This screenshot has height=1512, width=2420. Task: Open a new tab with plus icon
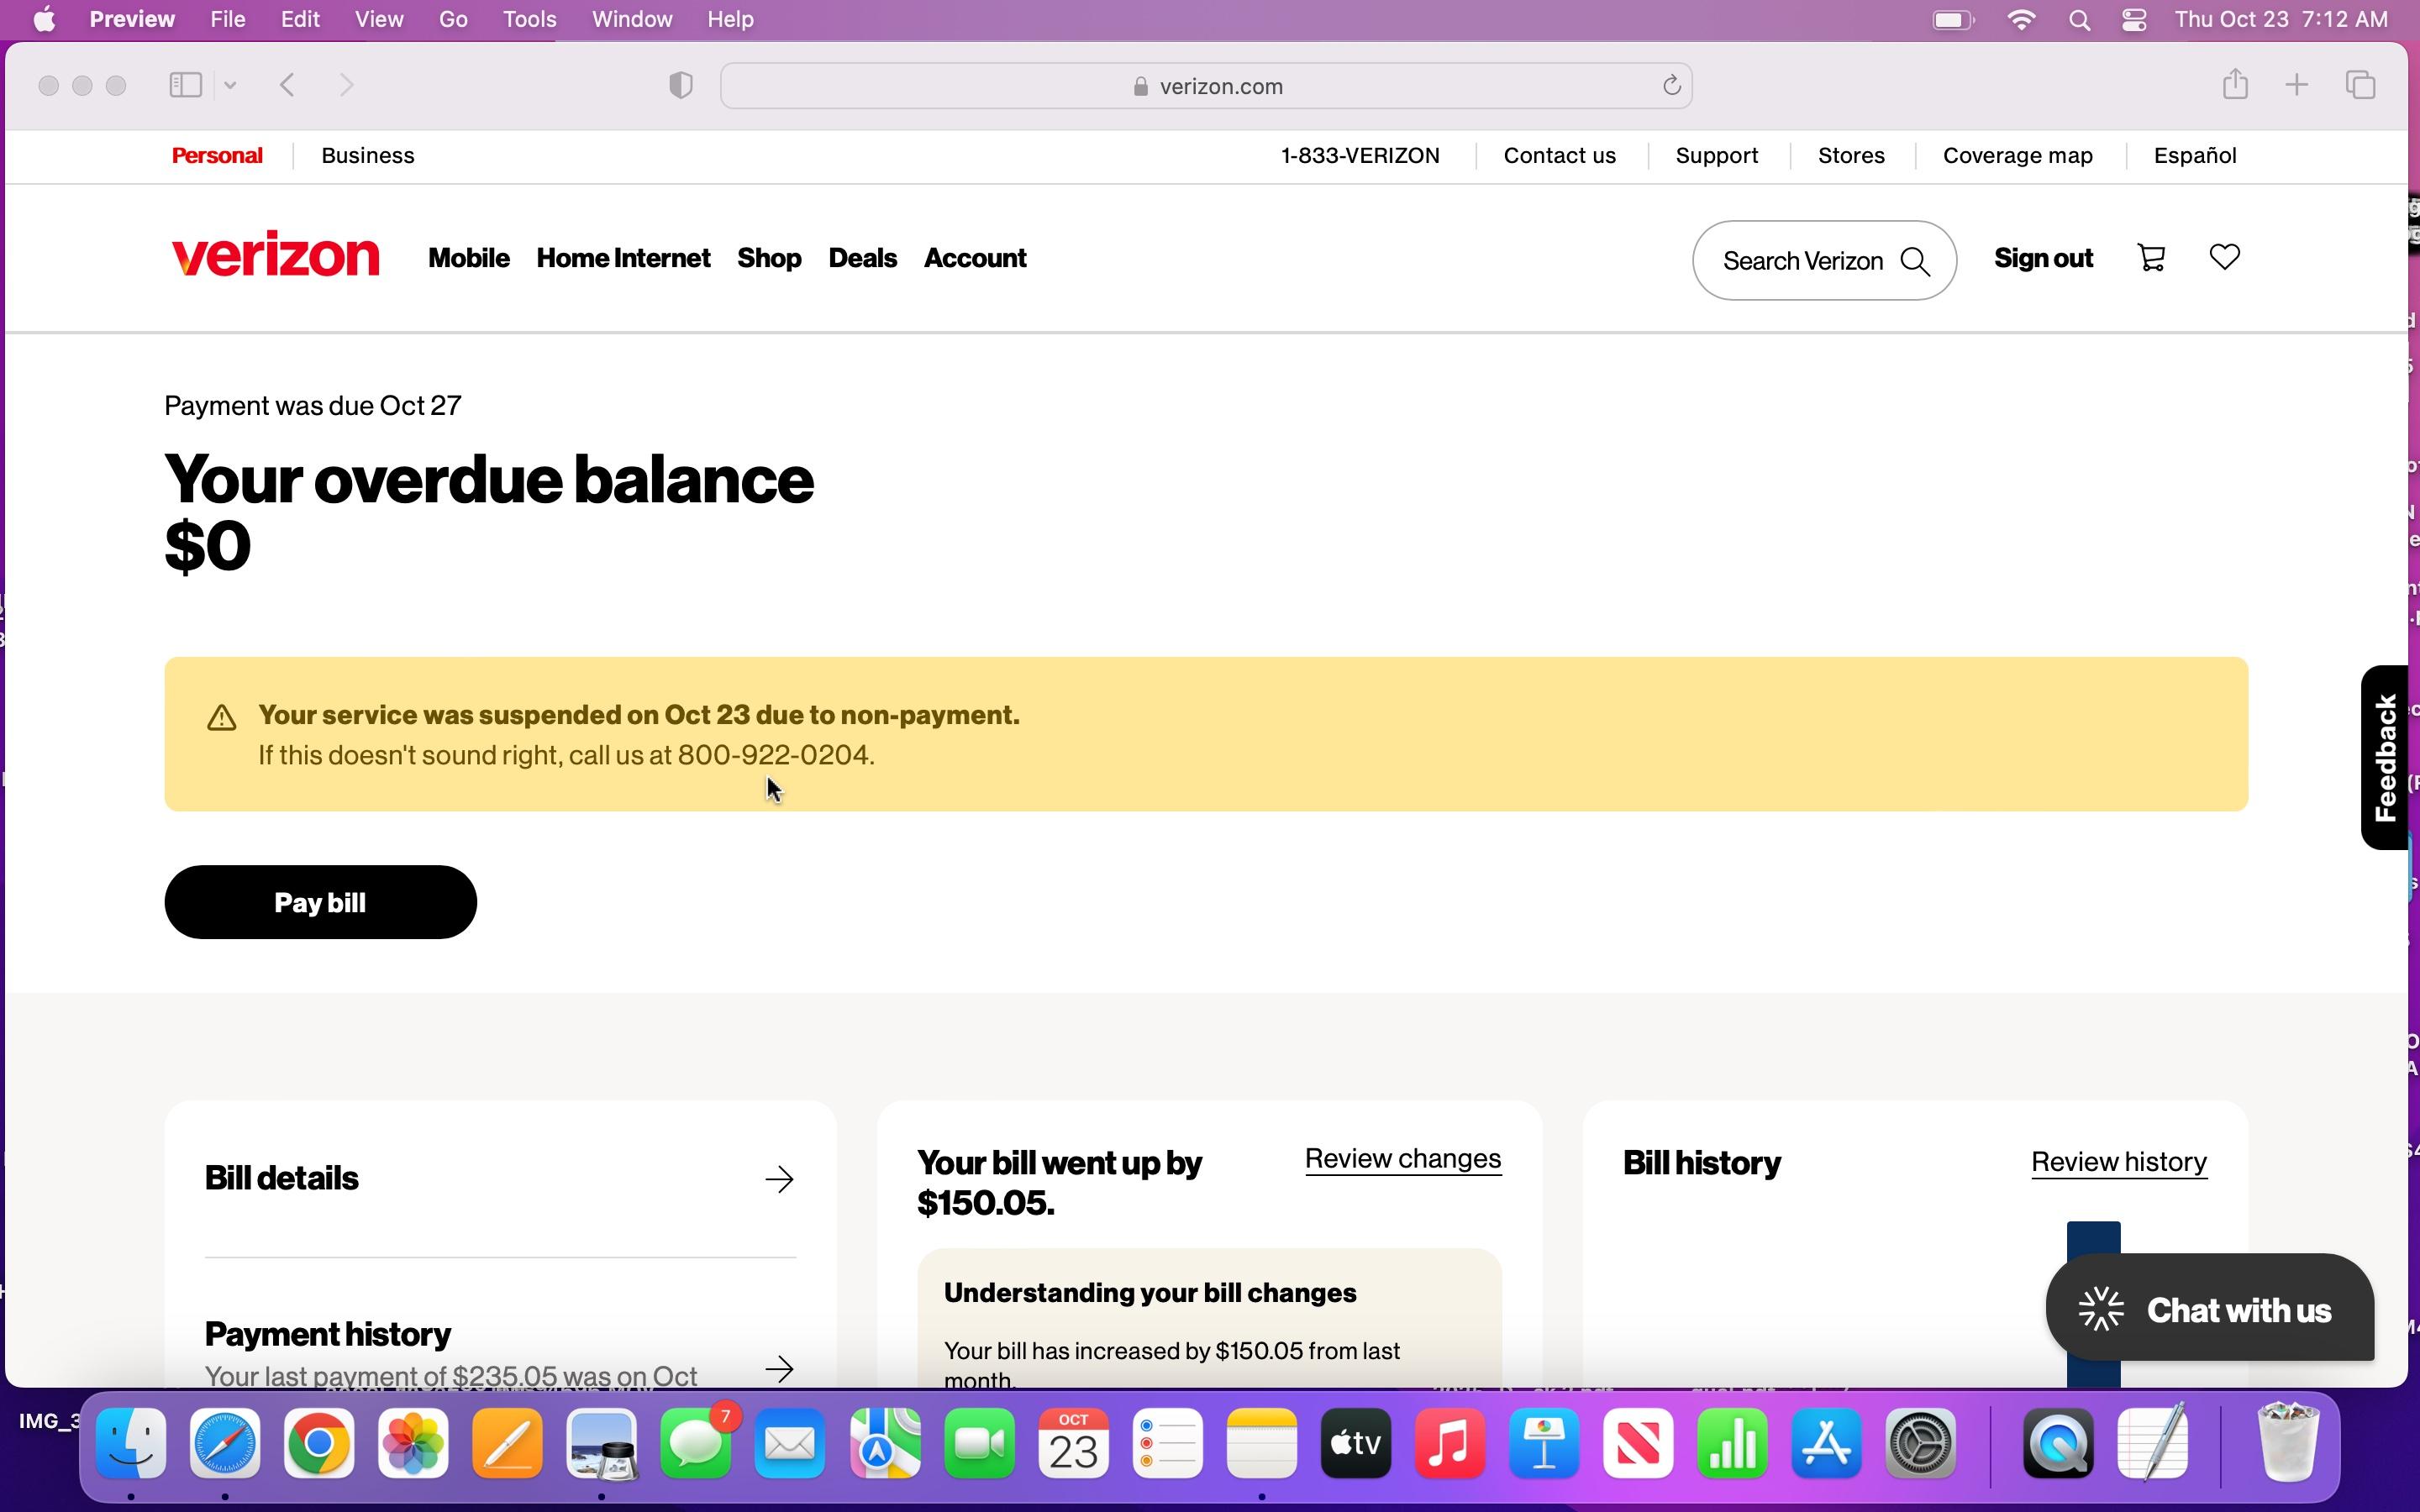[2297, 85]
